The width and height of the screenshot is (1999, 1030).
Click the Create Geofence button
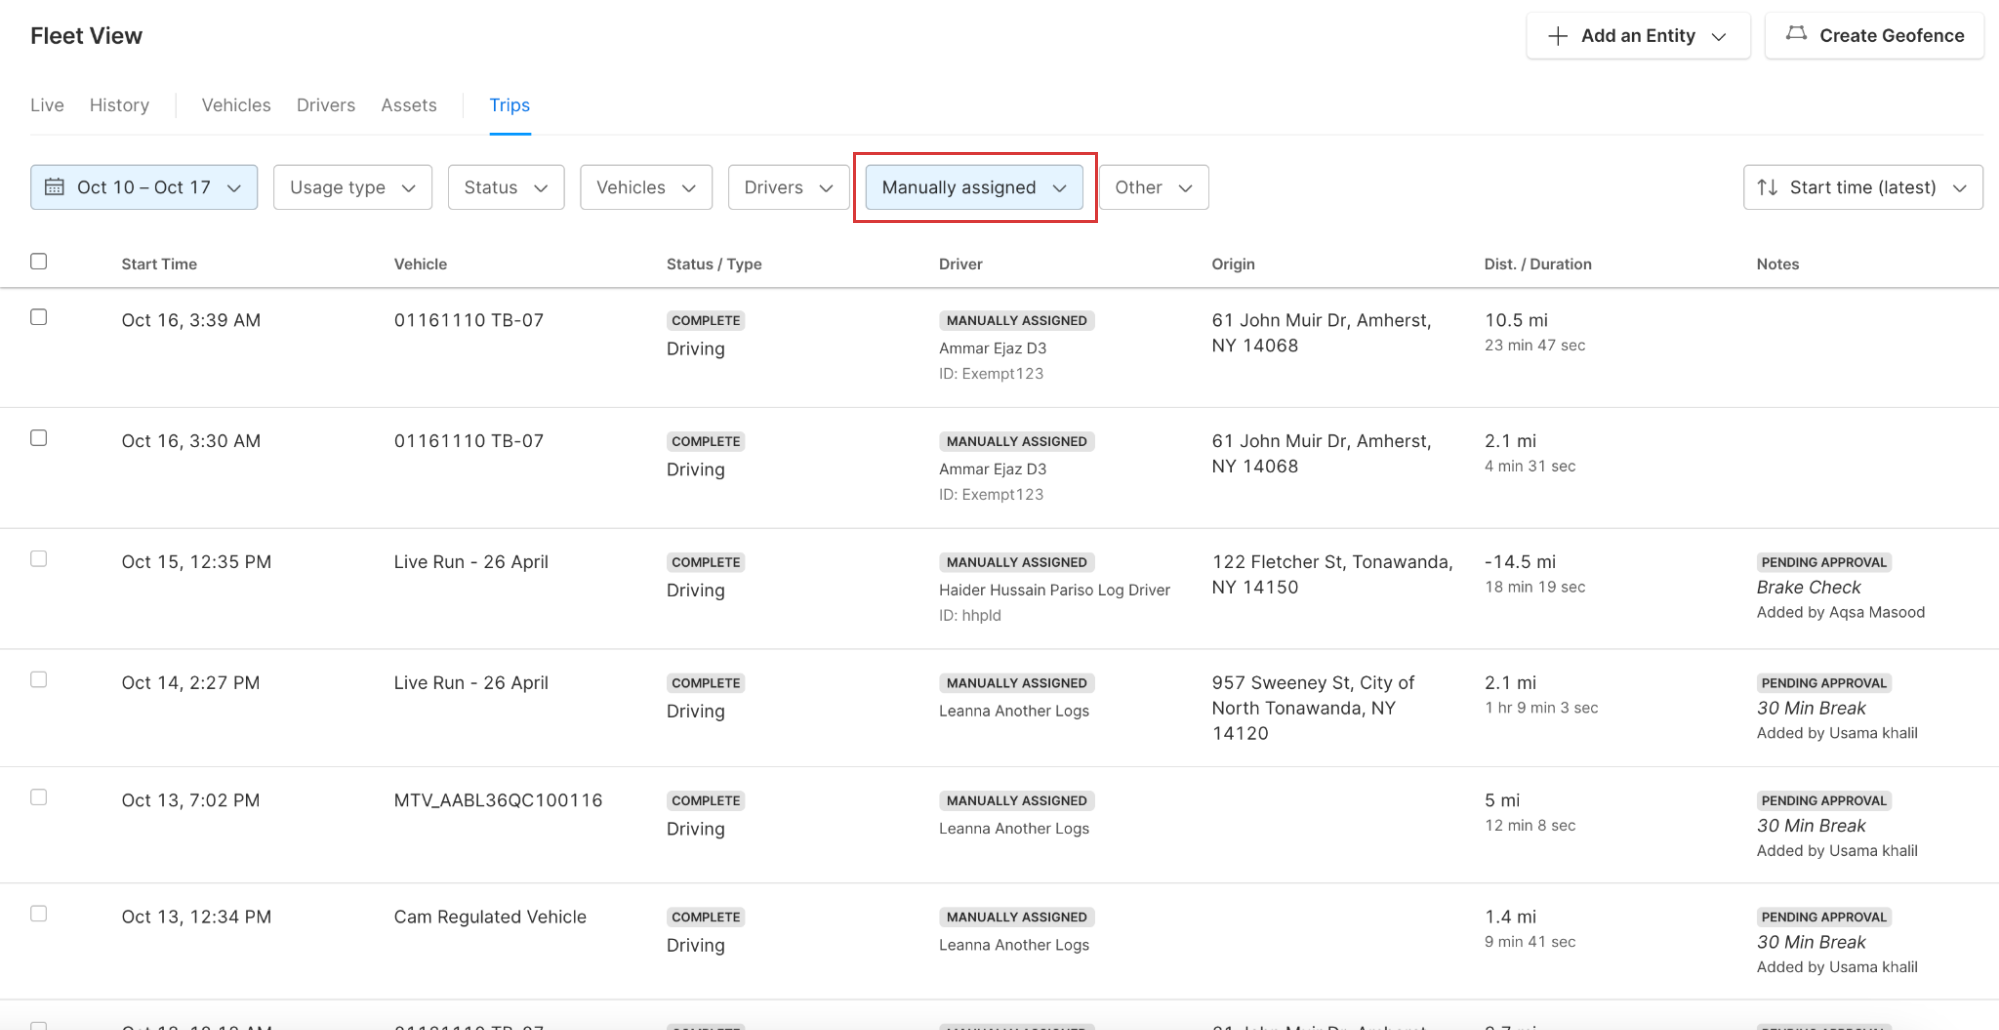1875,36
